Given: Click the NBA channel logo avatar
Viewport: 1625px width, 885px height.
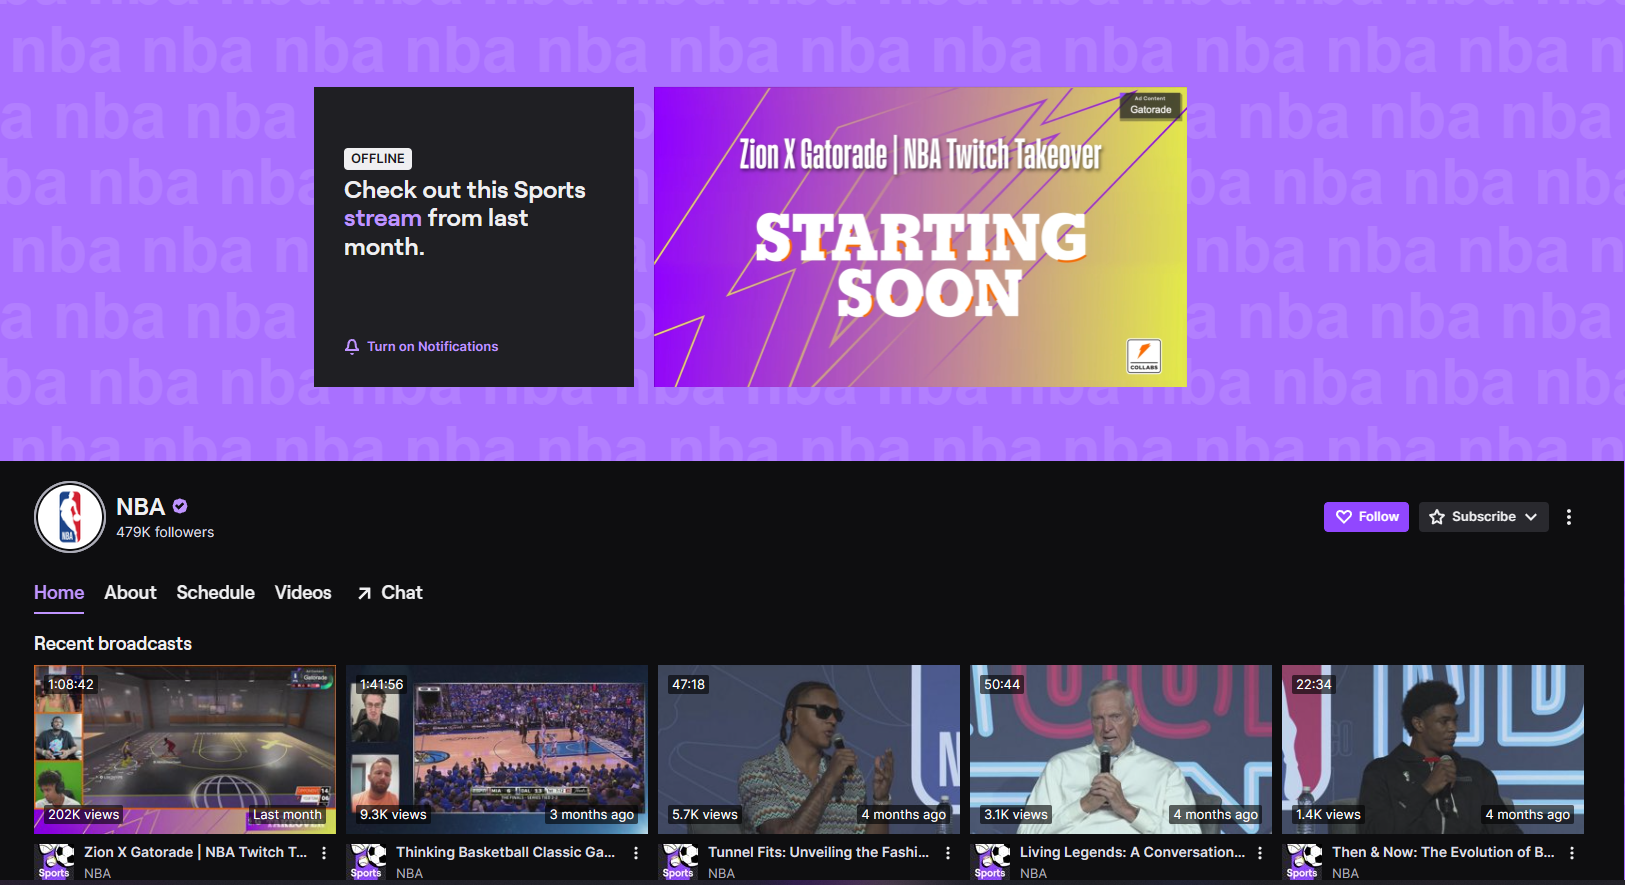Looking at the screenshot, I should (x=69, y=517).
